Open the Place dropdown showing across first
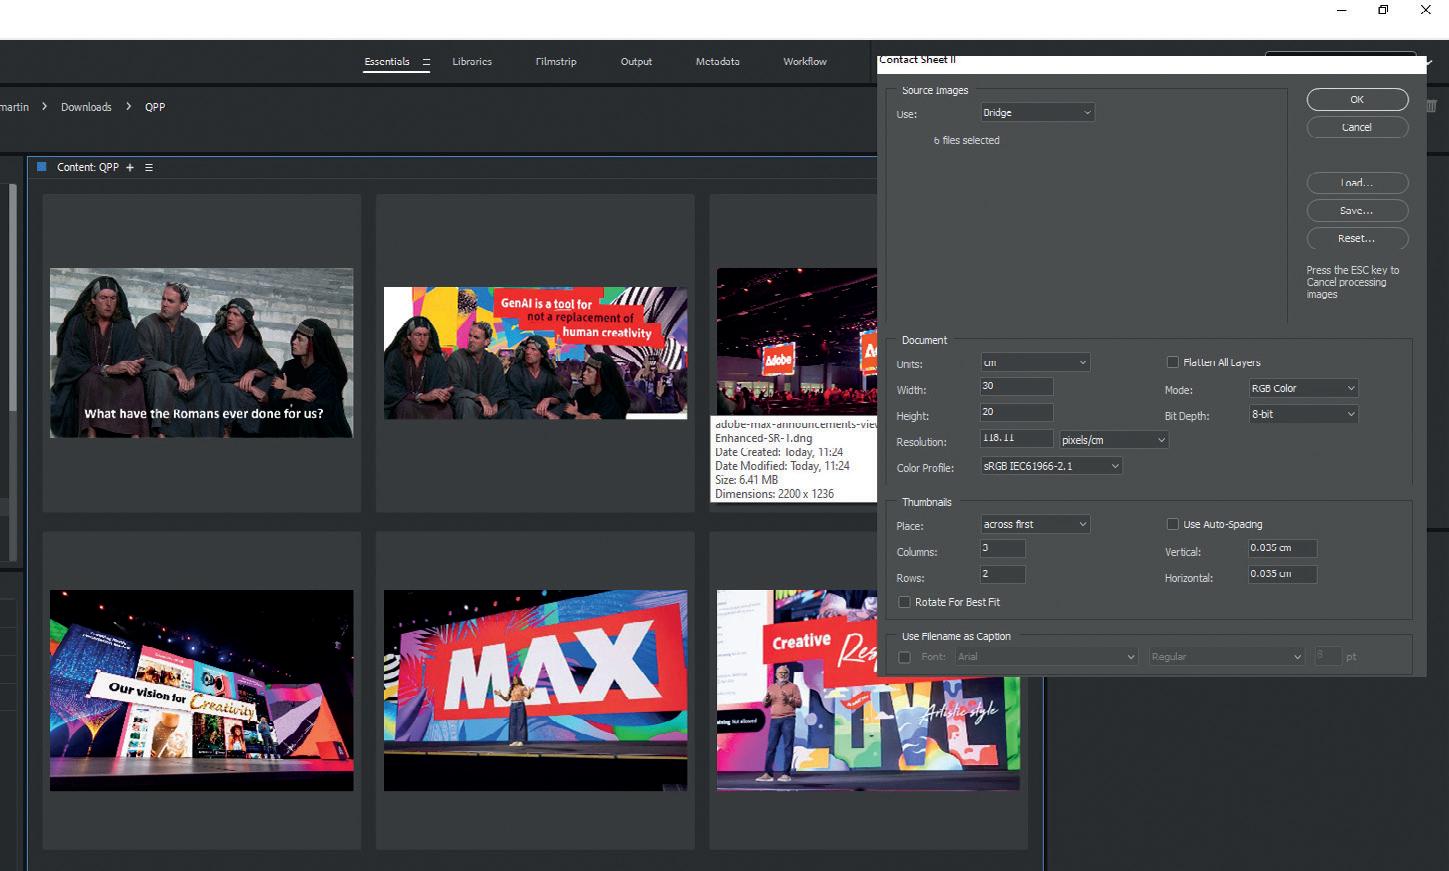The width and height of the screenshot is (1449, 871). (x=1035, y=524)
